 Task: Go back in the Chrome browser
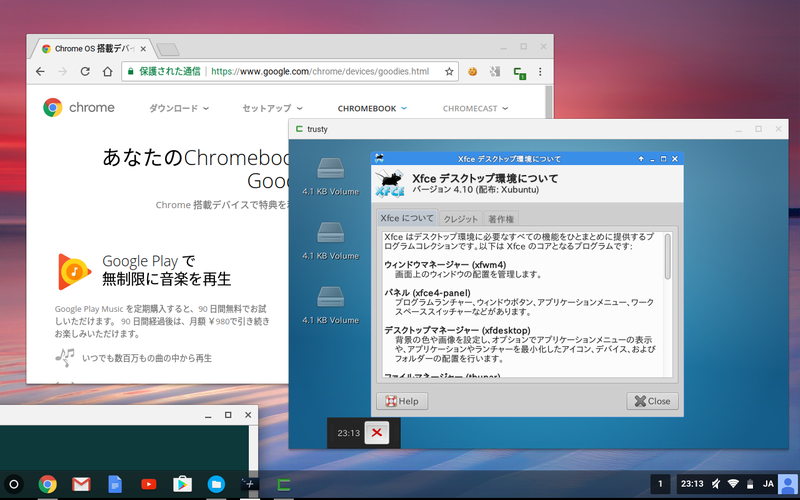(40, 71)
